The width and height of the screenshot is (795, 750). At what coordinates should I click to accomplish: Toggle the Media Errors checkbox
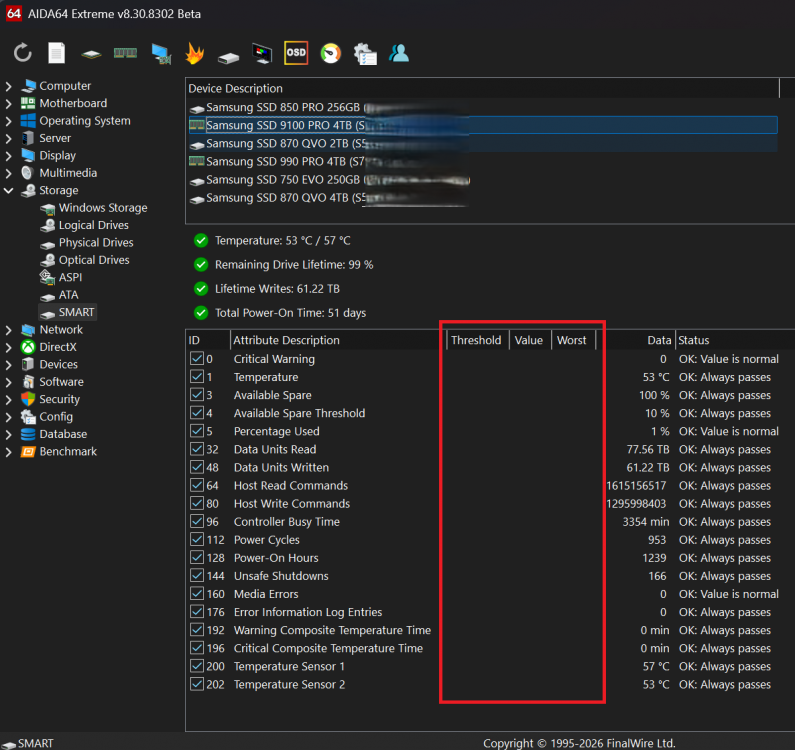[197, 594]
